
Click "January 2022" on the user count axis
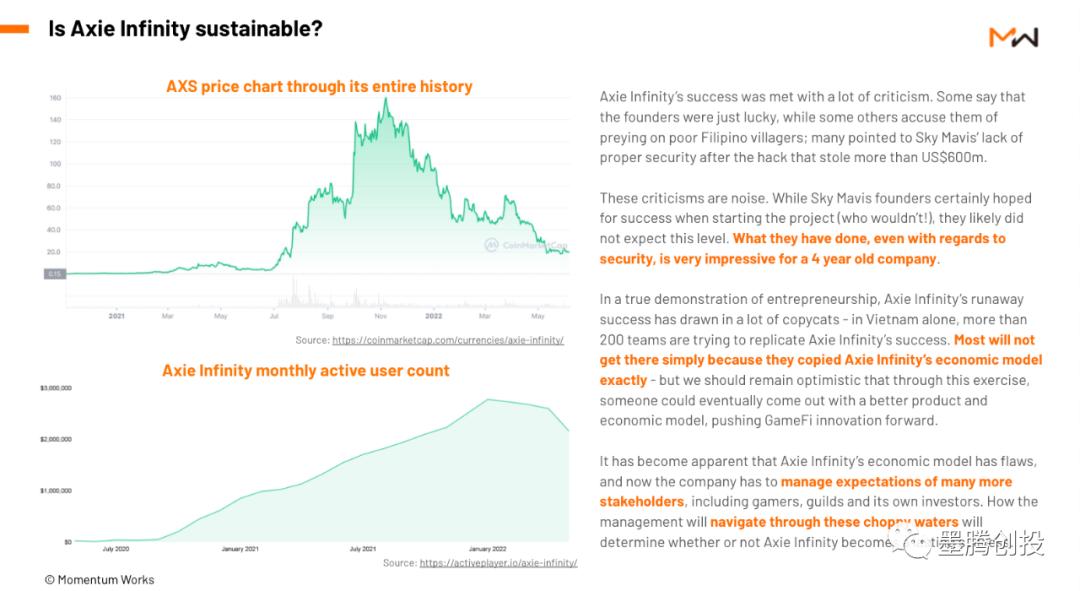[490, 549]
